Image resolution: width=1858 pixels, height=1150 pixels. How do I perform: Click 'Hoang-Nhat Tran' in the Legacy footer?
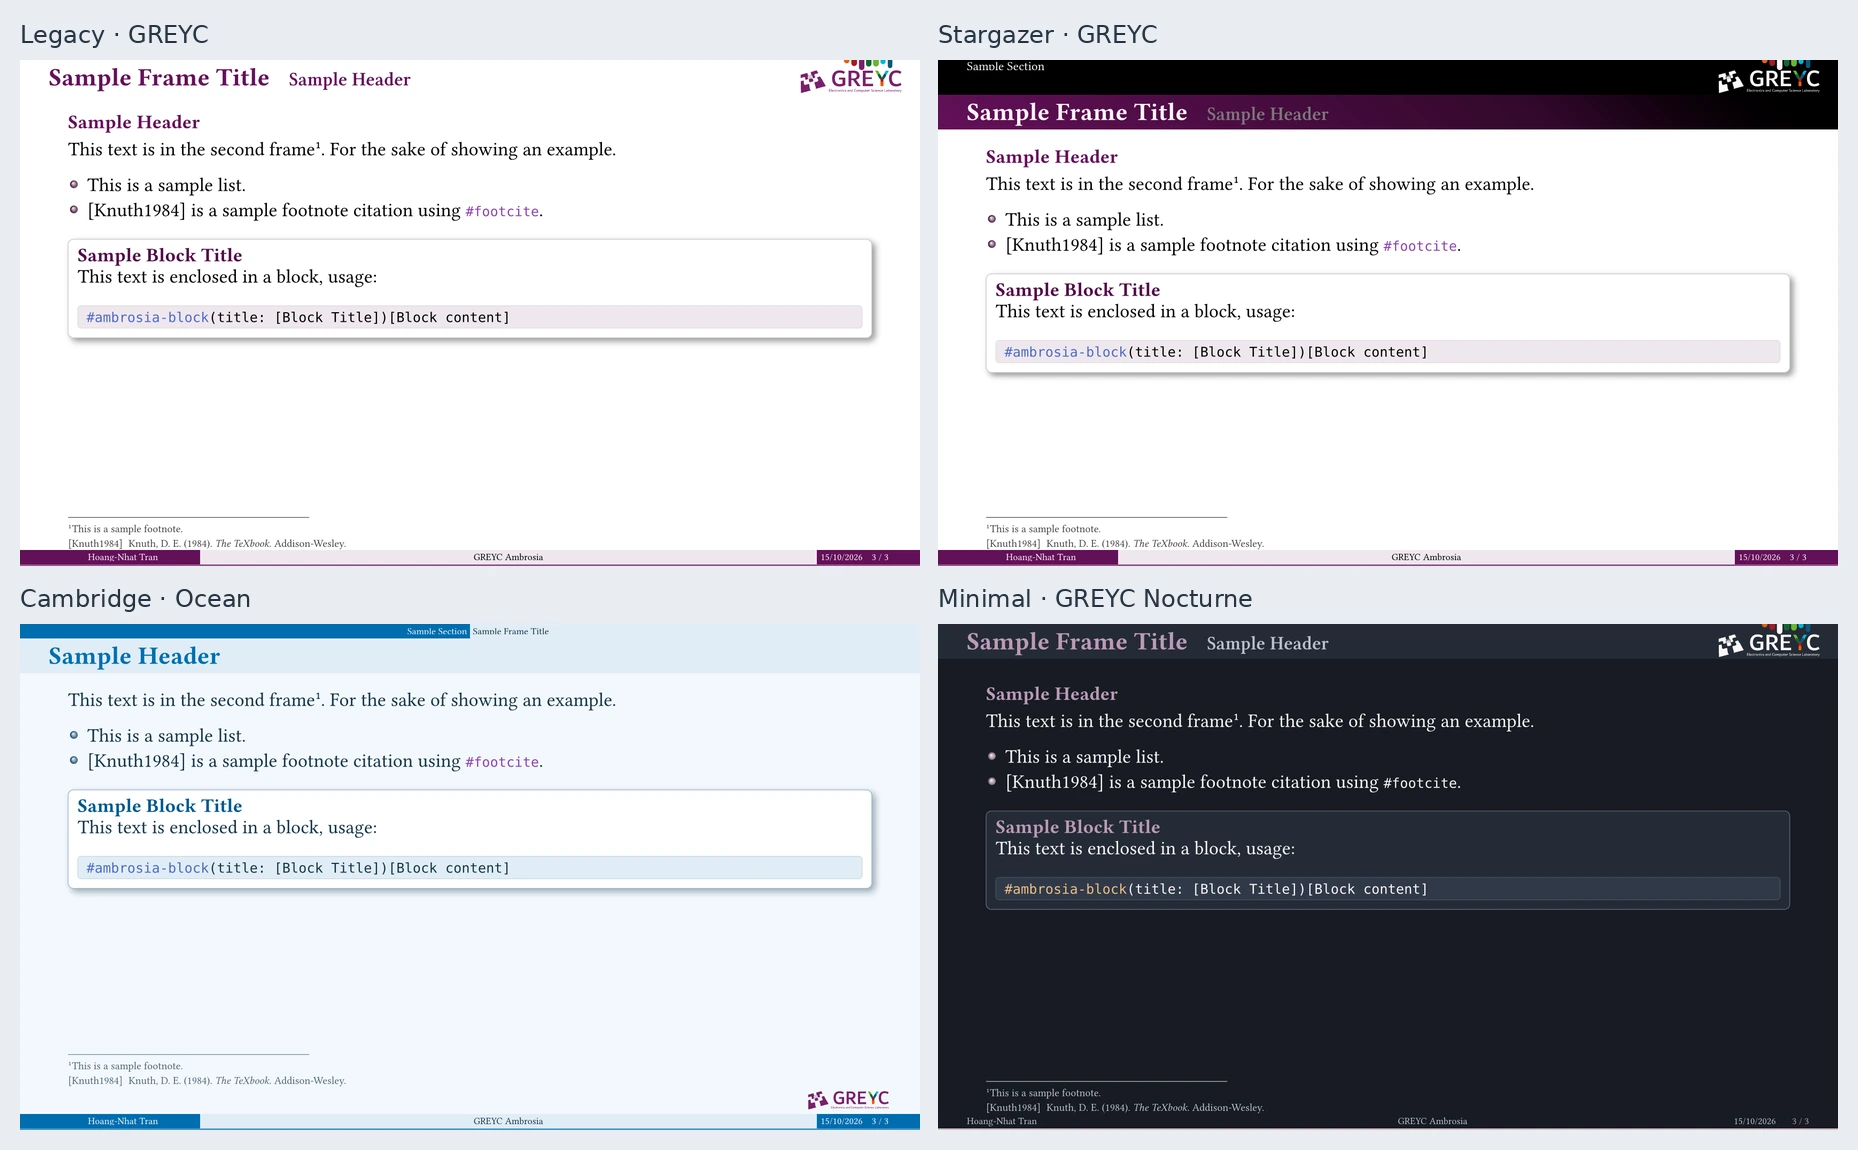tap(123, 558)
